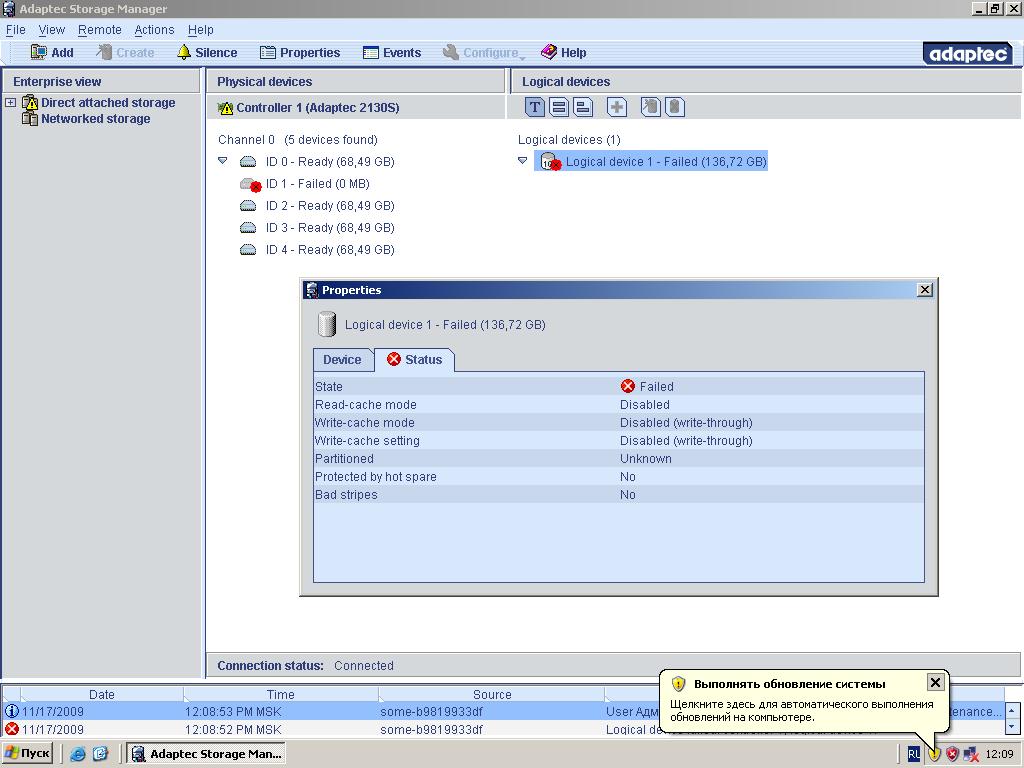Image resolution: width=1024 pixels, height=768 pixels.
Task: Select the text description view (T) icon
Action: (535, 107)
